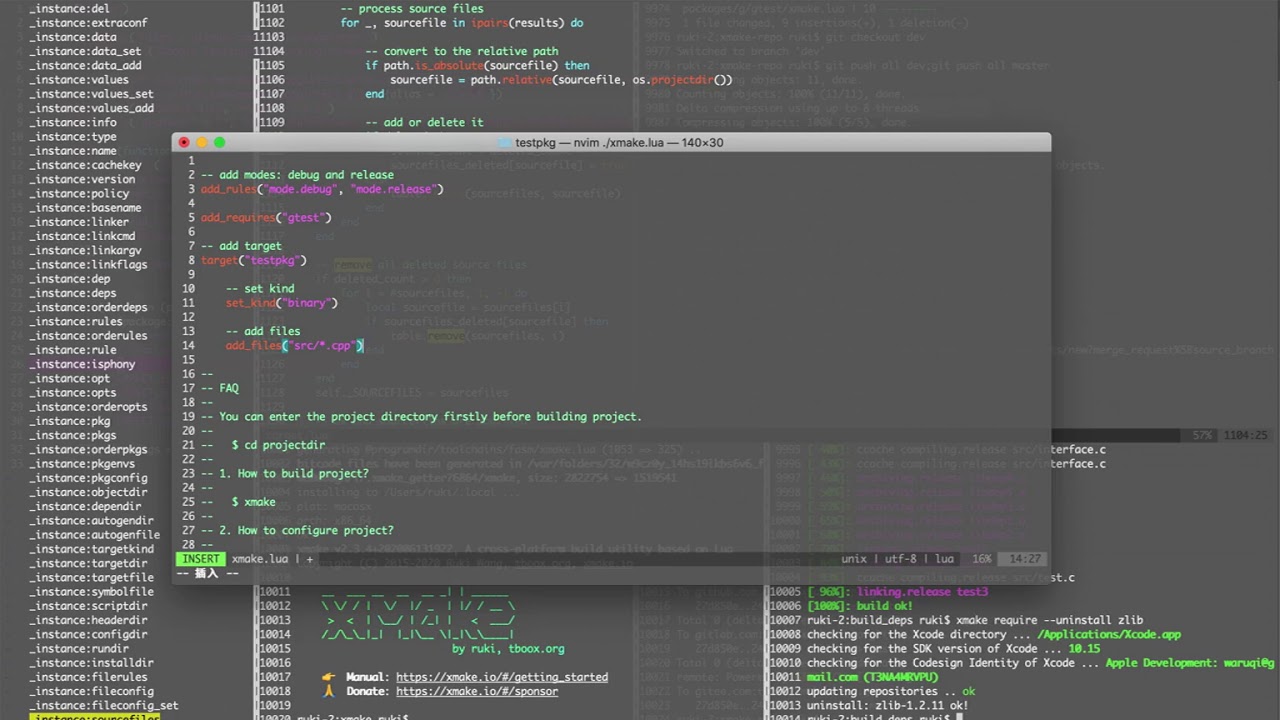
Task: Click the 14:27 cursor position indicator
Action: pyautogui.click(x=1025, y=559)
